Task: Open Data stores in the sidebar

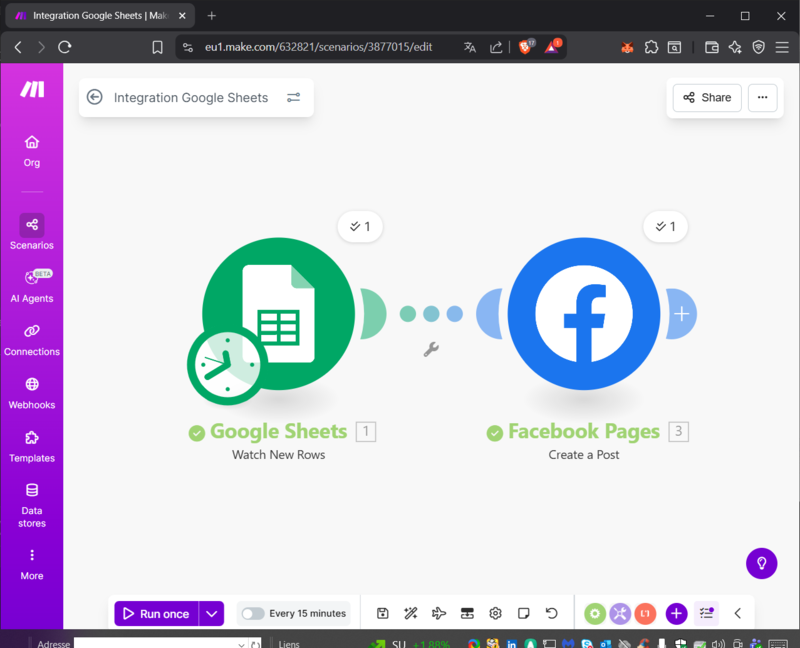Action: tap(32, 503)
